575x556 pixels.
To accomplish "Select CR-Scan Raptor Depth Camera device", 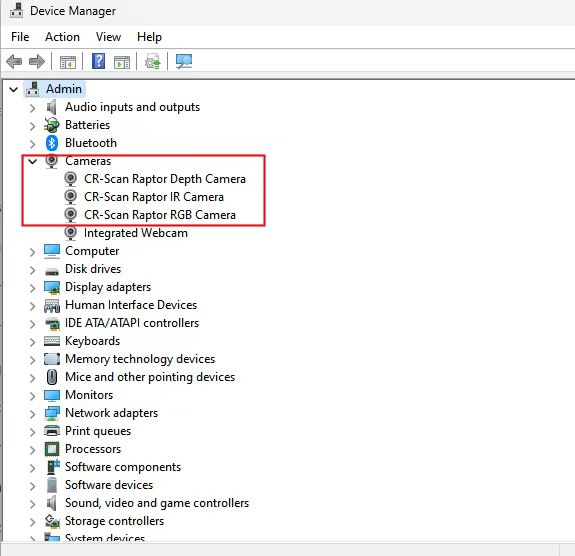I will (165, 179).
